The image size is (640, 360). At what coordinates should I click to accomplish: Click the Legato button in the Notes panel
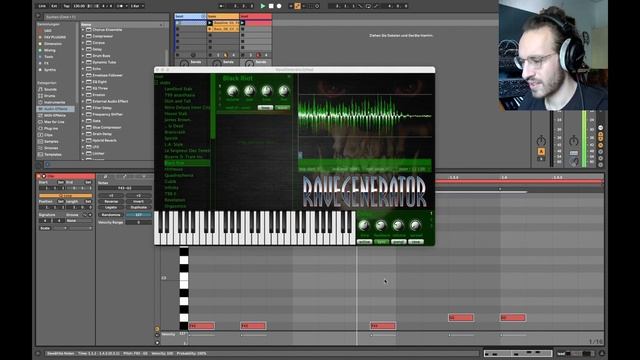[111, 207]
